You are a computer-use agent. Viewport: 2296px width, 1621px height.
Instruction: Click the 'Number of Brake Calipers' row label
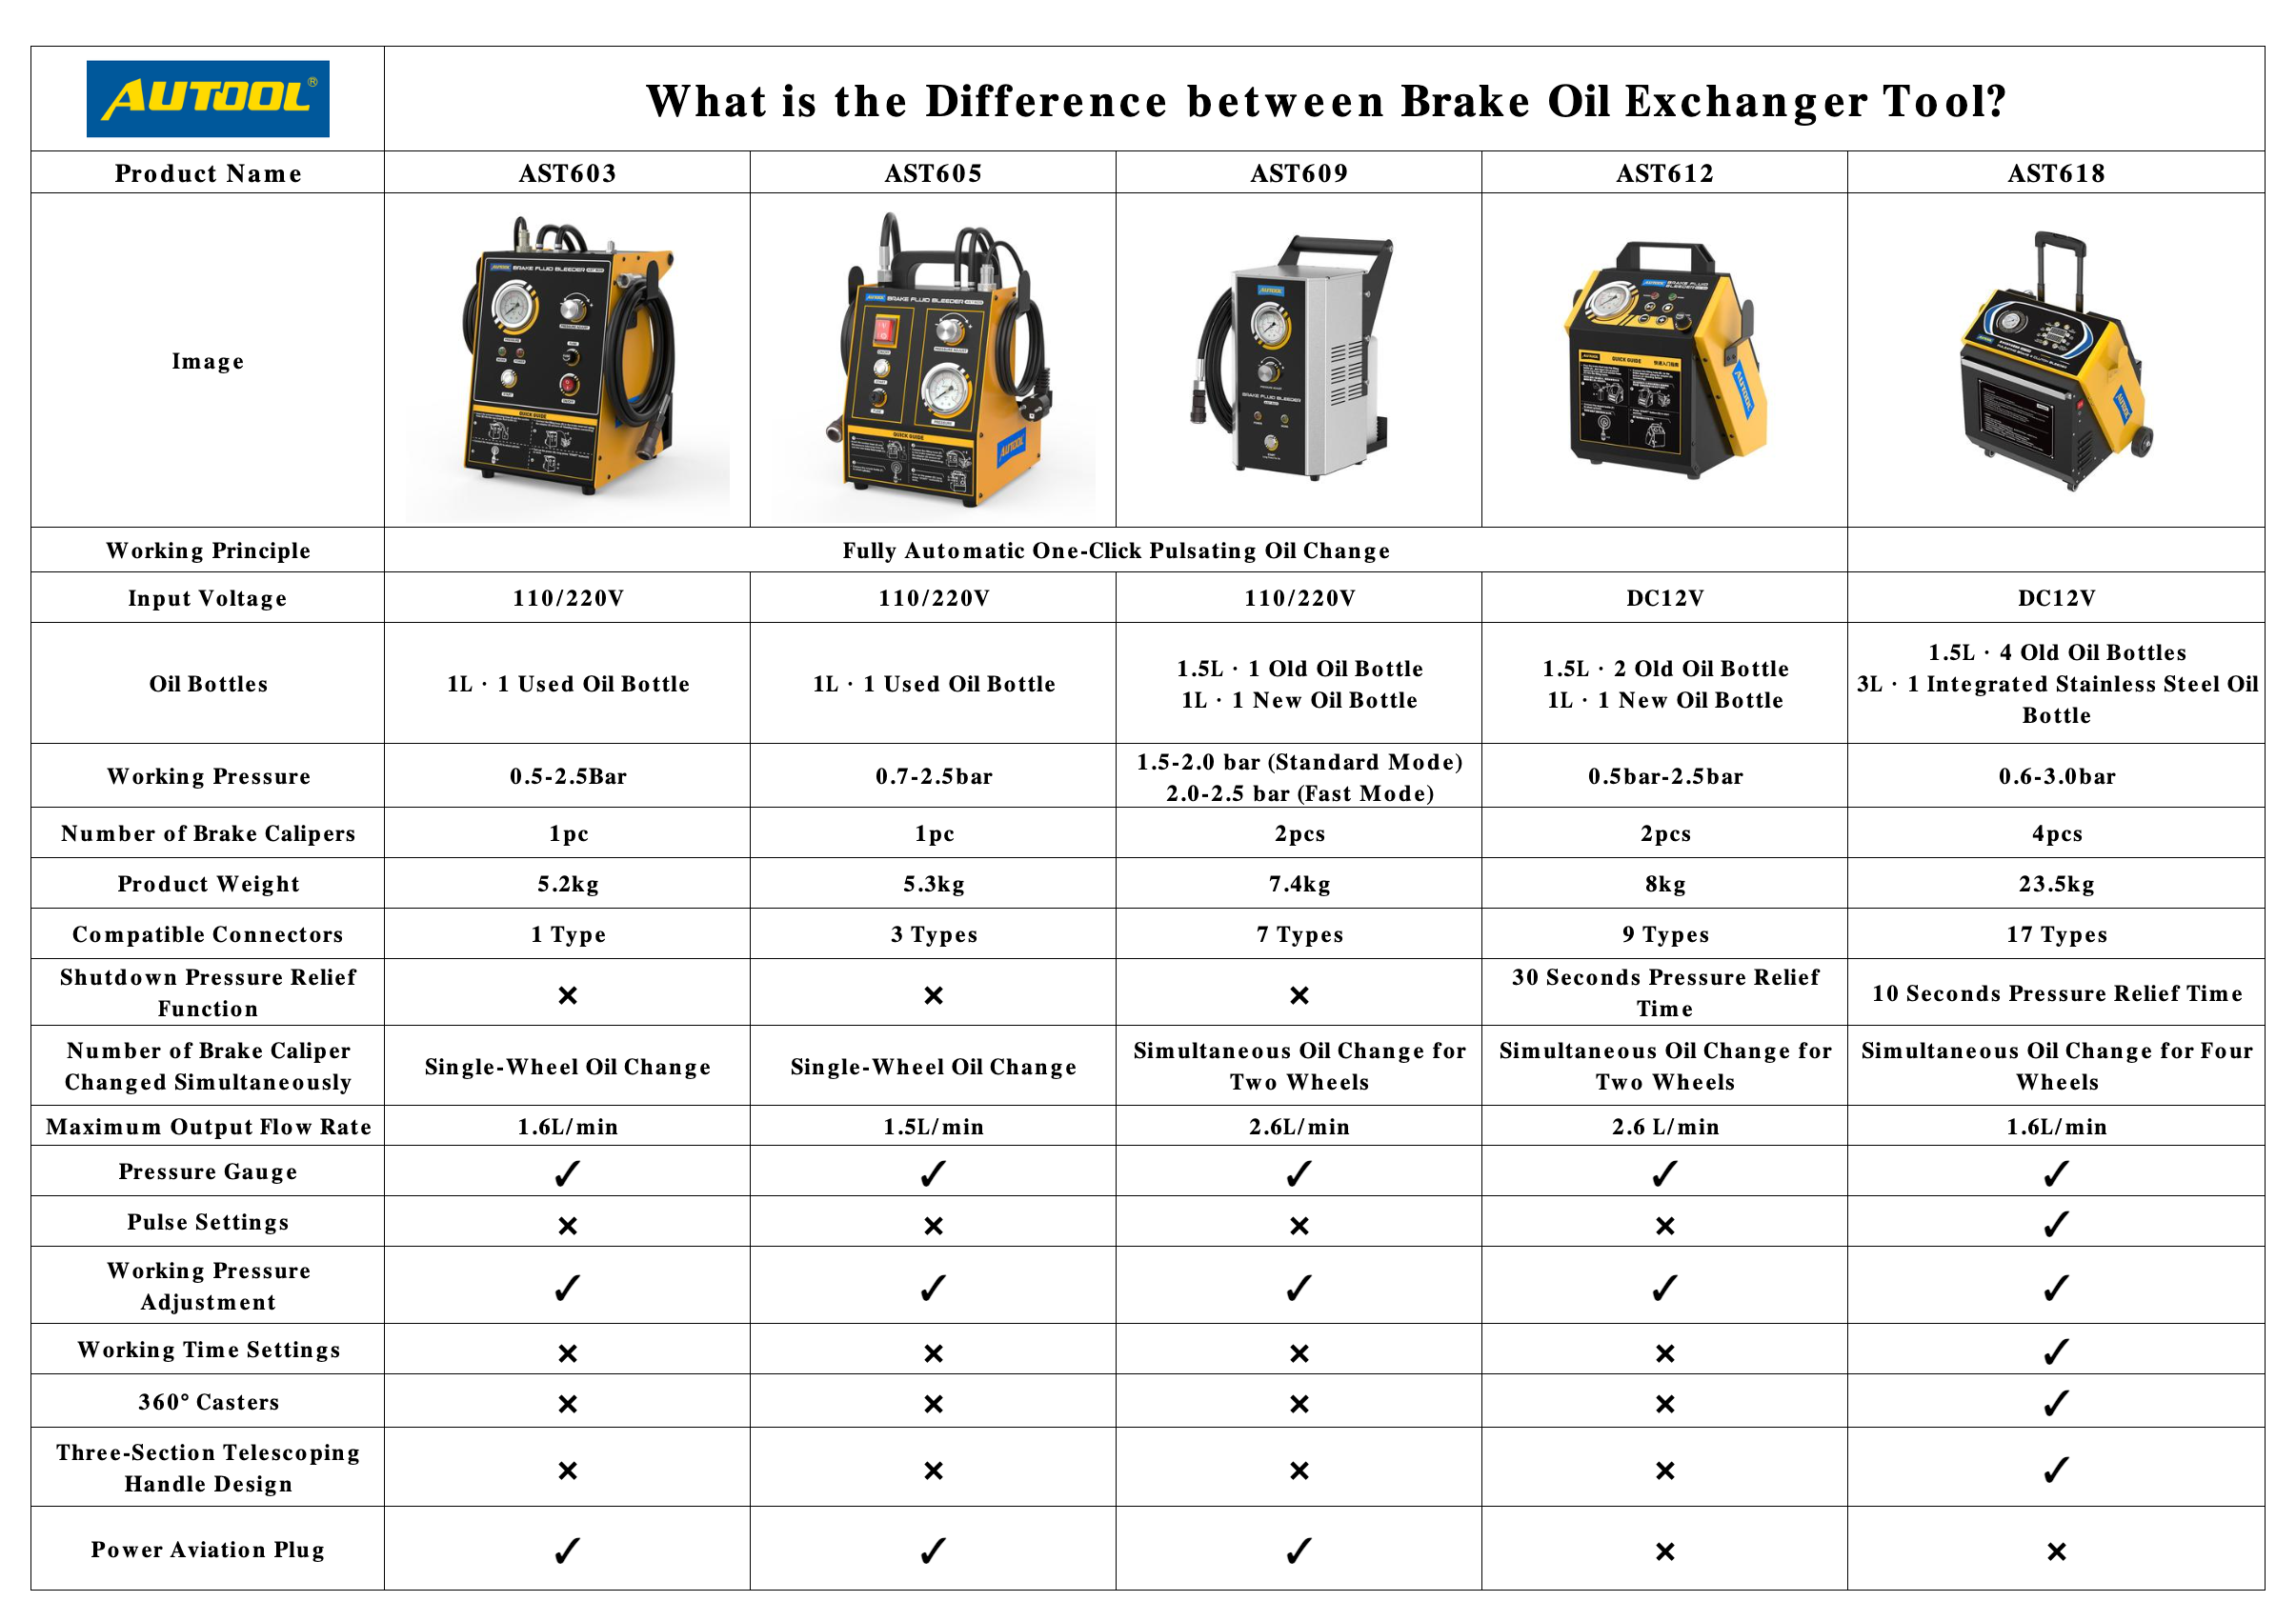point(208,833)
